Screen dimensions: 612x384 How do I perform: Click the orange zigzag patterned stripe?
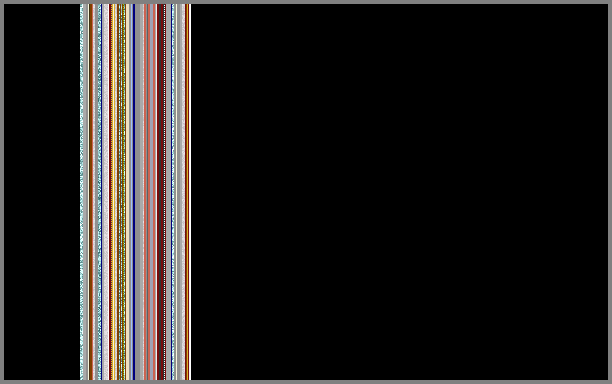pos(112,192)
